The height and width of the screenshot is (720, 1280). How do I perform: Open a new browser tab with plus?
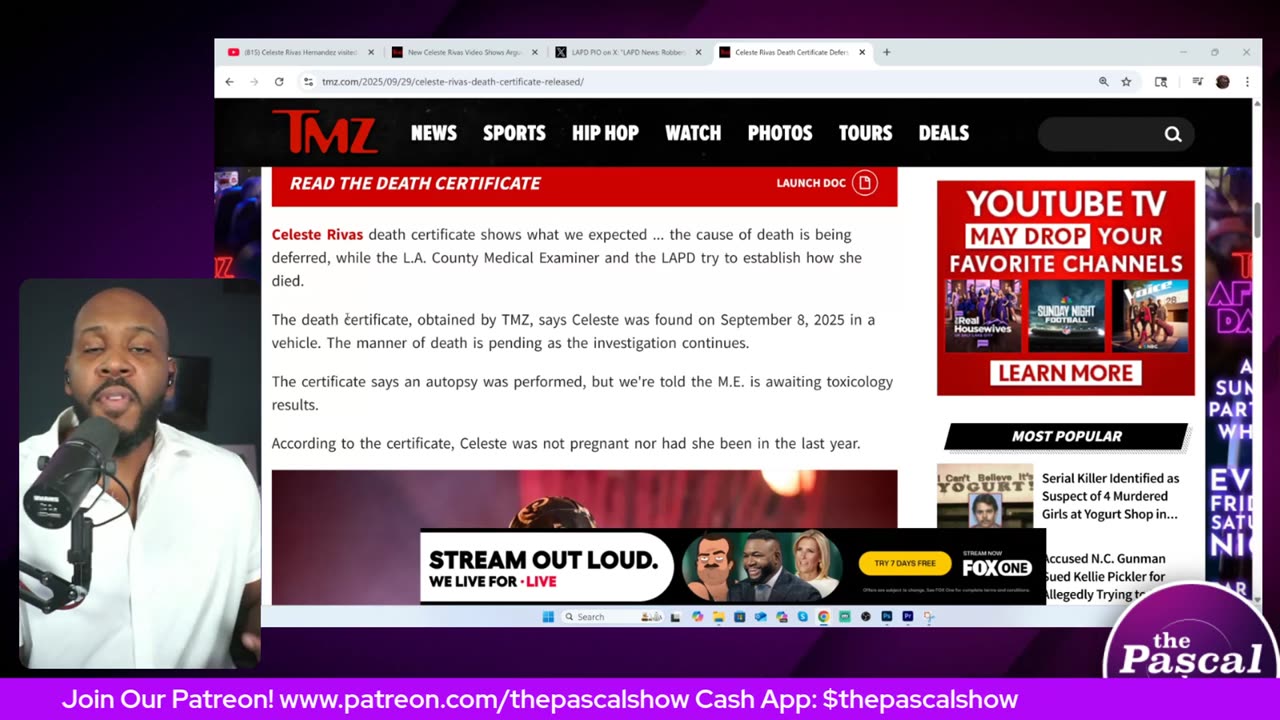point(886,52)
